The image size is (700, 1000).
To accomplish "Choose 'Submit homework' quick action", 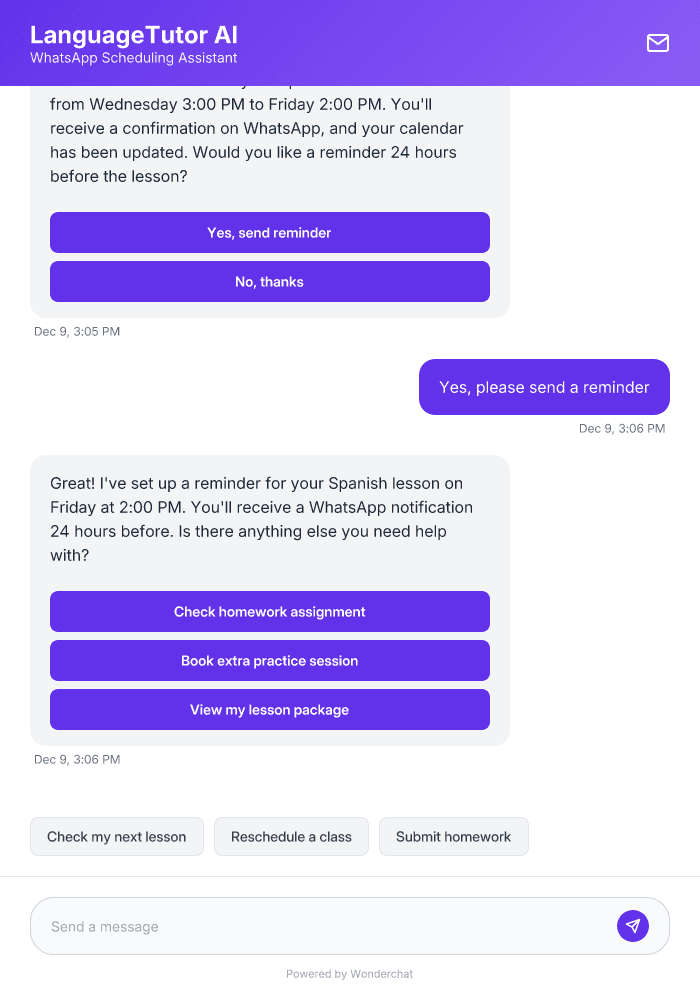I will [453, 836].
